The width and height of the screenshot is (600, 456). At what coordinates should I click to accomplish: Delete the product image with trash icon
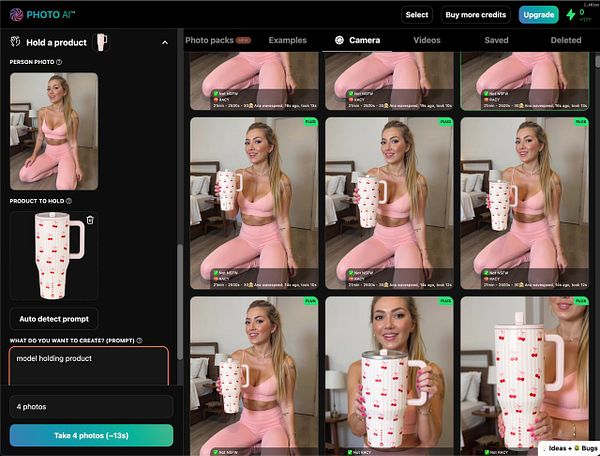tap(90, 220)
